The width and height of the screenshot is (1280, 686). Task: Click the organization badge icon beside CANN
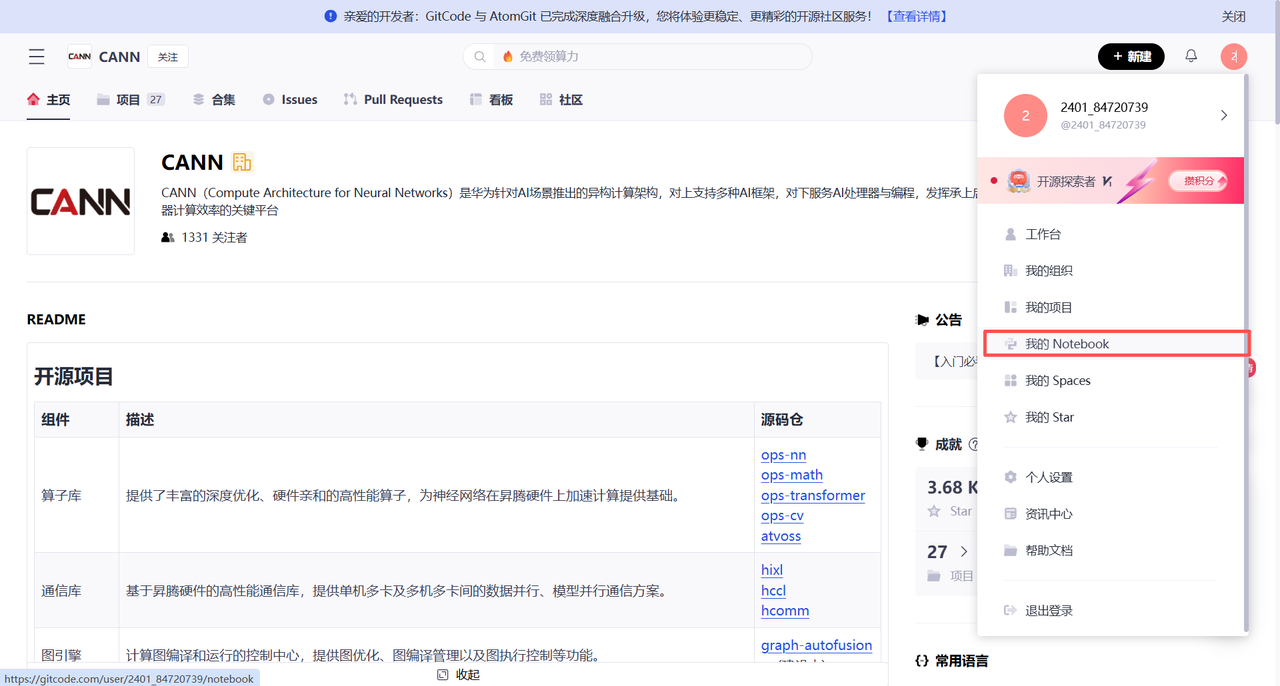tap(242, 162)
